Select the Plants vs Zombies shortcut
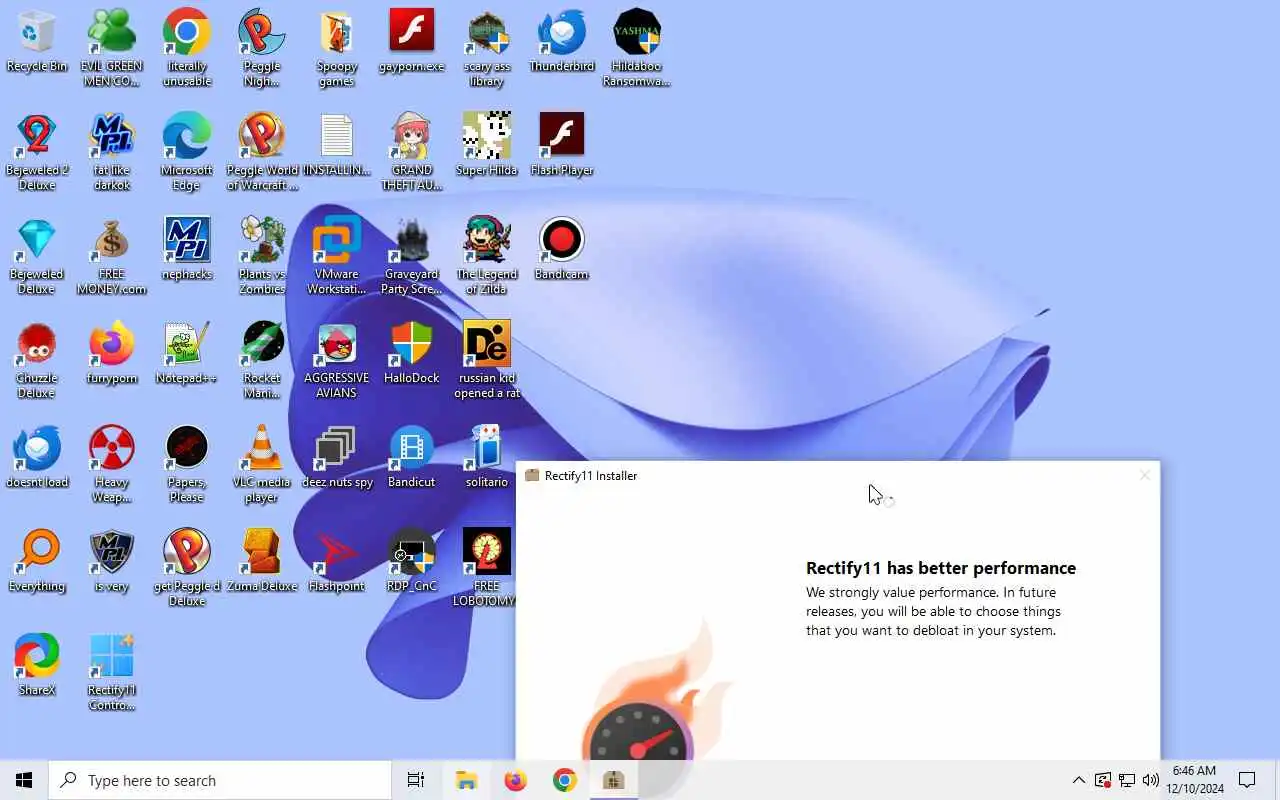This screenshot has width=1280, height=800. click(x=262, y=256)
